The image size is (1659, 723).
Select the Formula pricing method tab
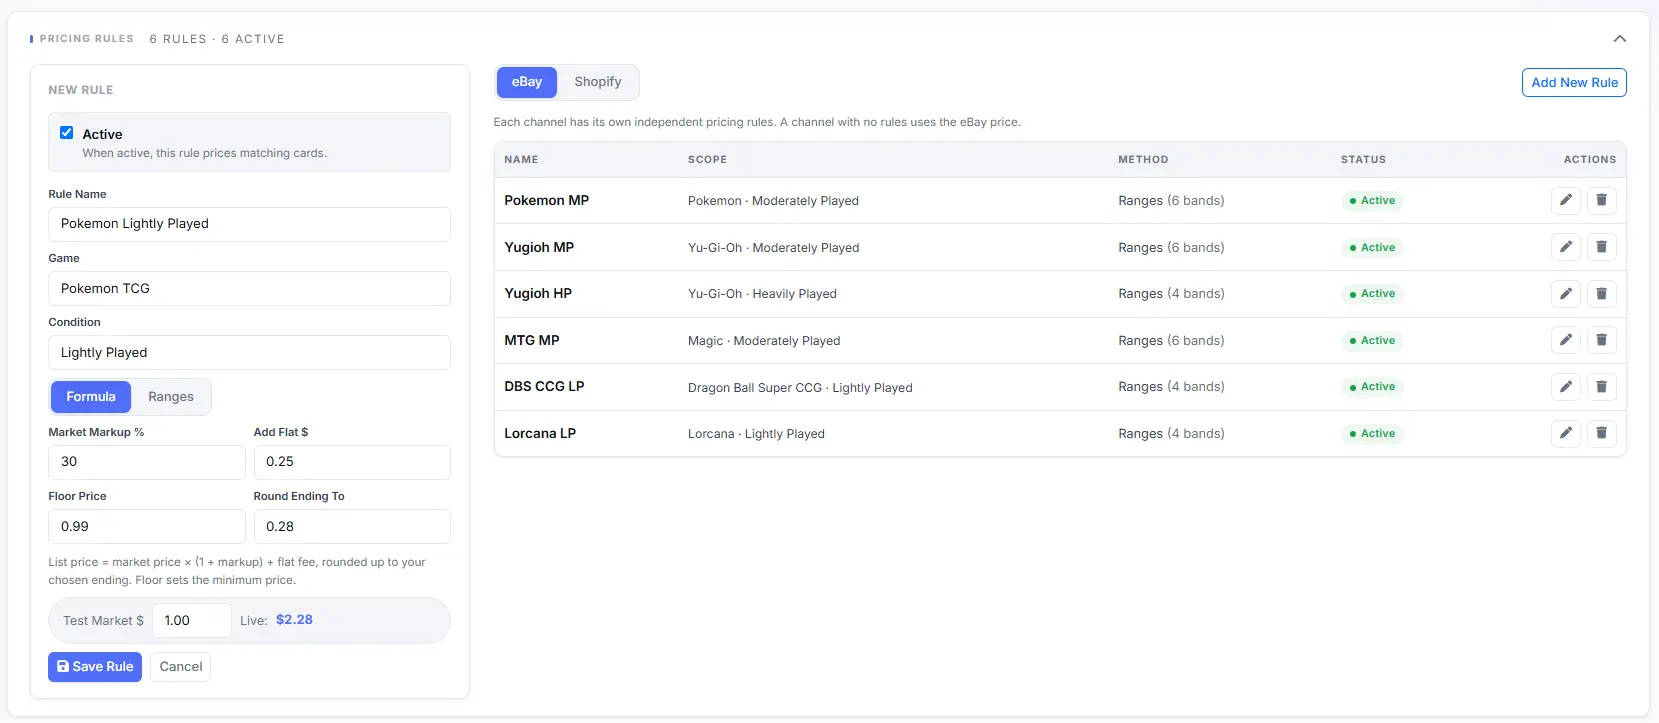point(91,397)
